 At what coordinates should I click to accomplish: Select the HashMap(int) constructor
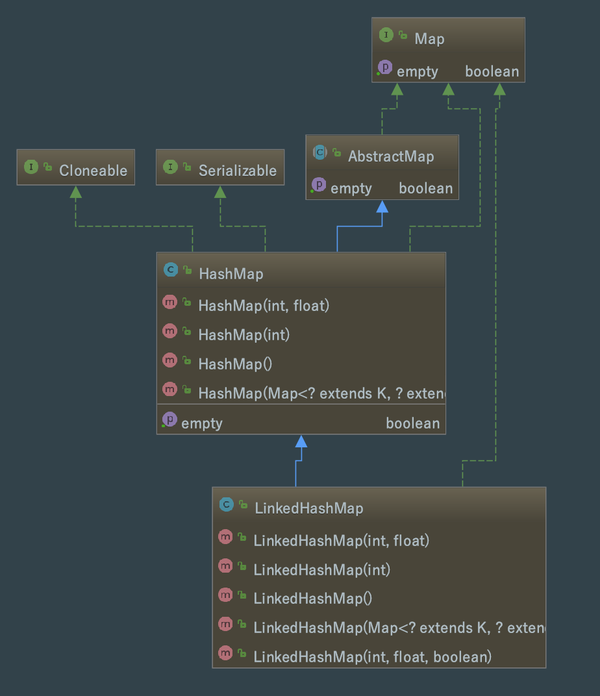pos(244,335)
